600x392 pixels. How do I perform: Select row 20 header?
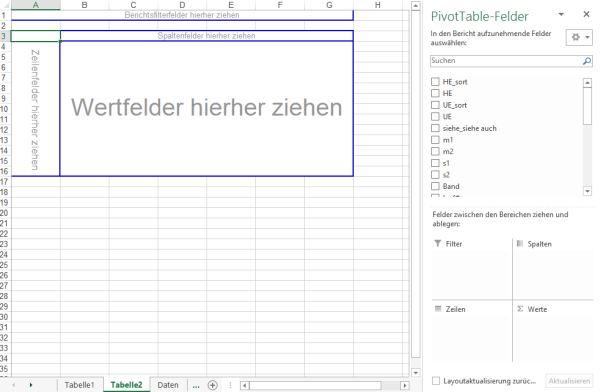click(x=4, y=213)
